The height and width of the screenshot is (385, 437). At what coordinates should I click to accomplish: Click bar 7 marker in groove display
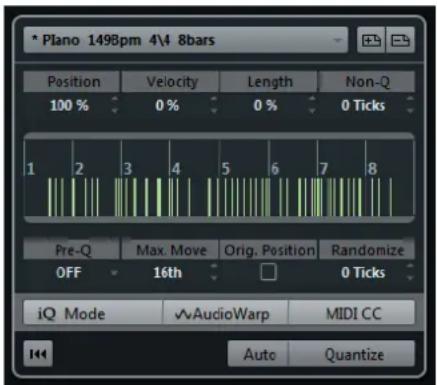323,169
